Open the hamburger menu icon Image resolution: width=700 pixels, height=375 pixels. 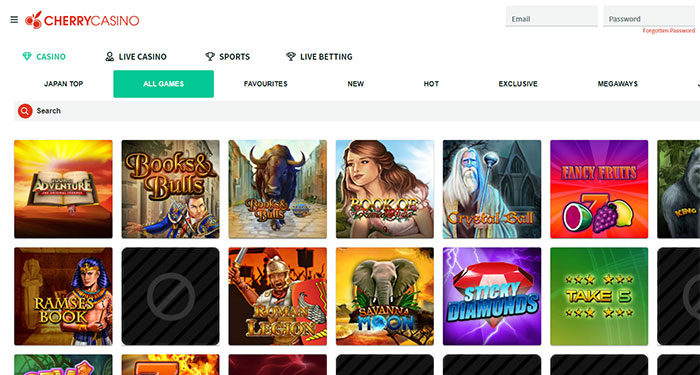[14, 20]
